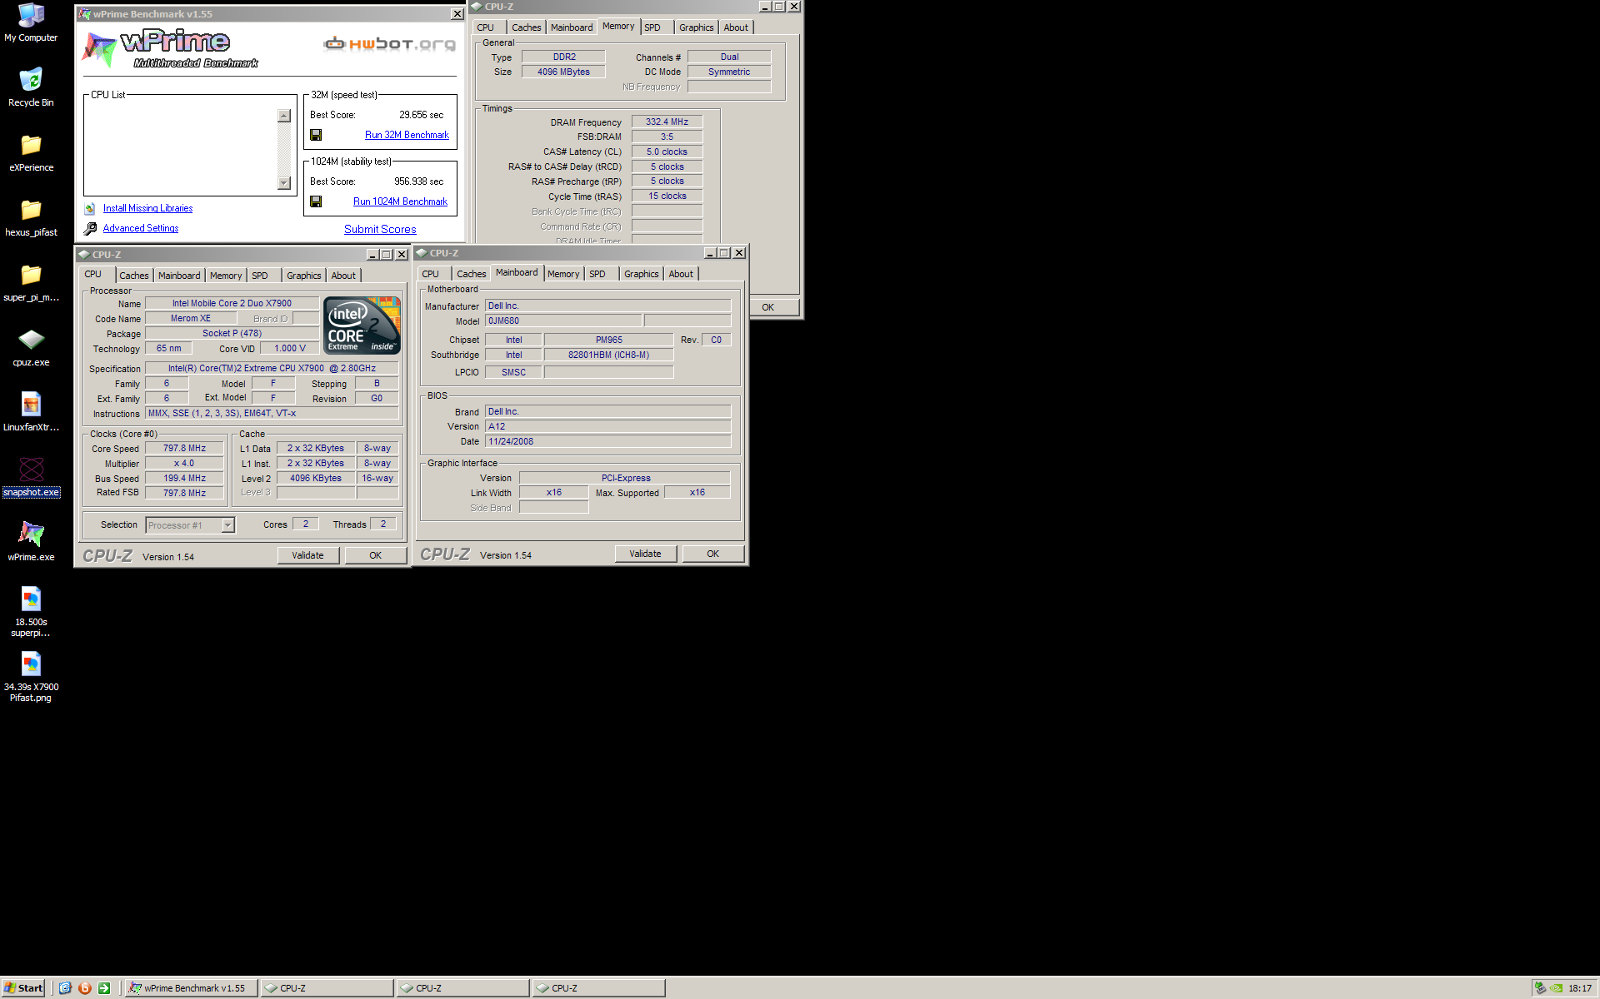Viewport: 1600px width, 999px height.
Task: Open the Mainboard tab in CPU window
Action: pos(179,276)
